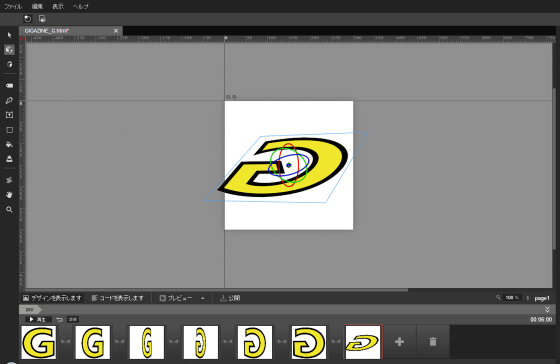Toggle the code view button
This screenshot has height=364, width=560.
pyautogui.click(x=118, y=298)
